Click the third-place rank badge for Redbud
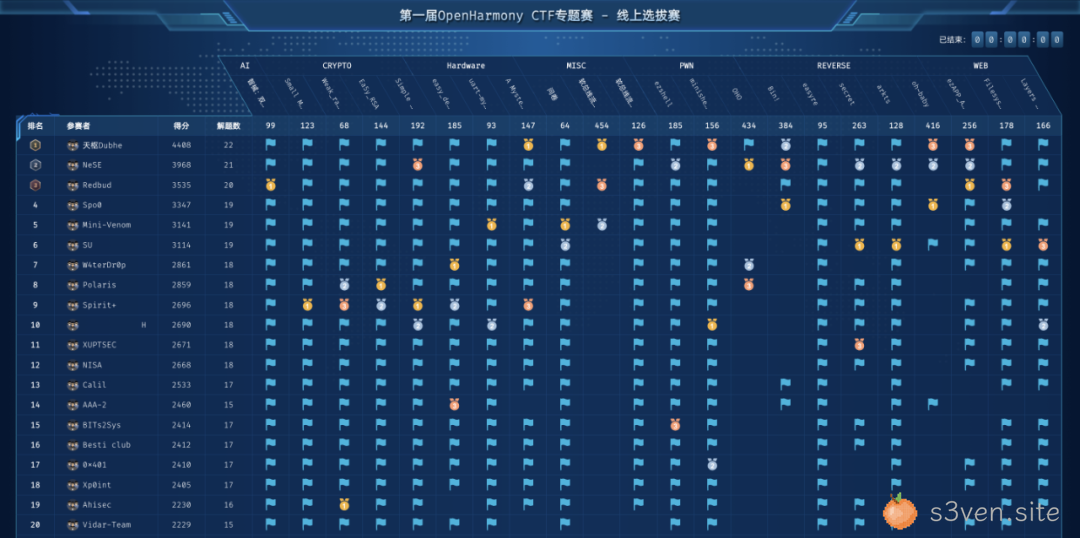This screenshot has width=1080, height=538. coord(35,185)
